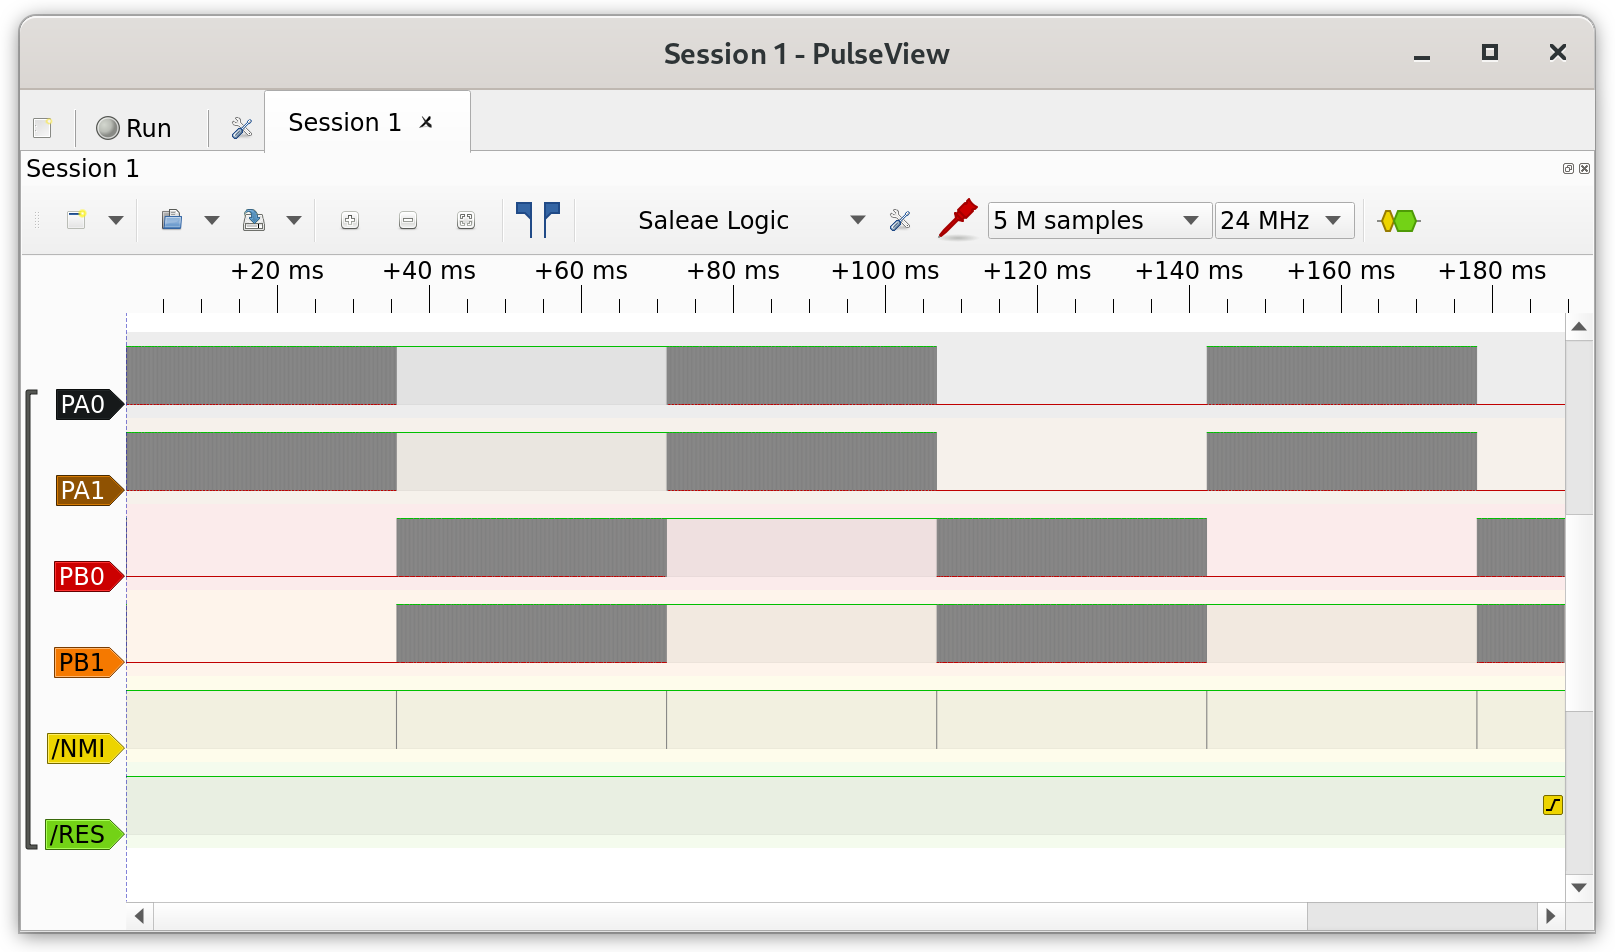
Task: Click the Save file disk icon
Action: (254, 220)
